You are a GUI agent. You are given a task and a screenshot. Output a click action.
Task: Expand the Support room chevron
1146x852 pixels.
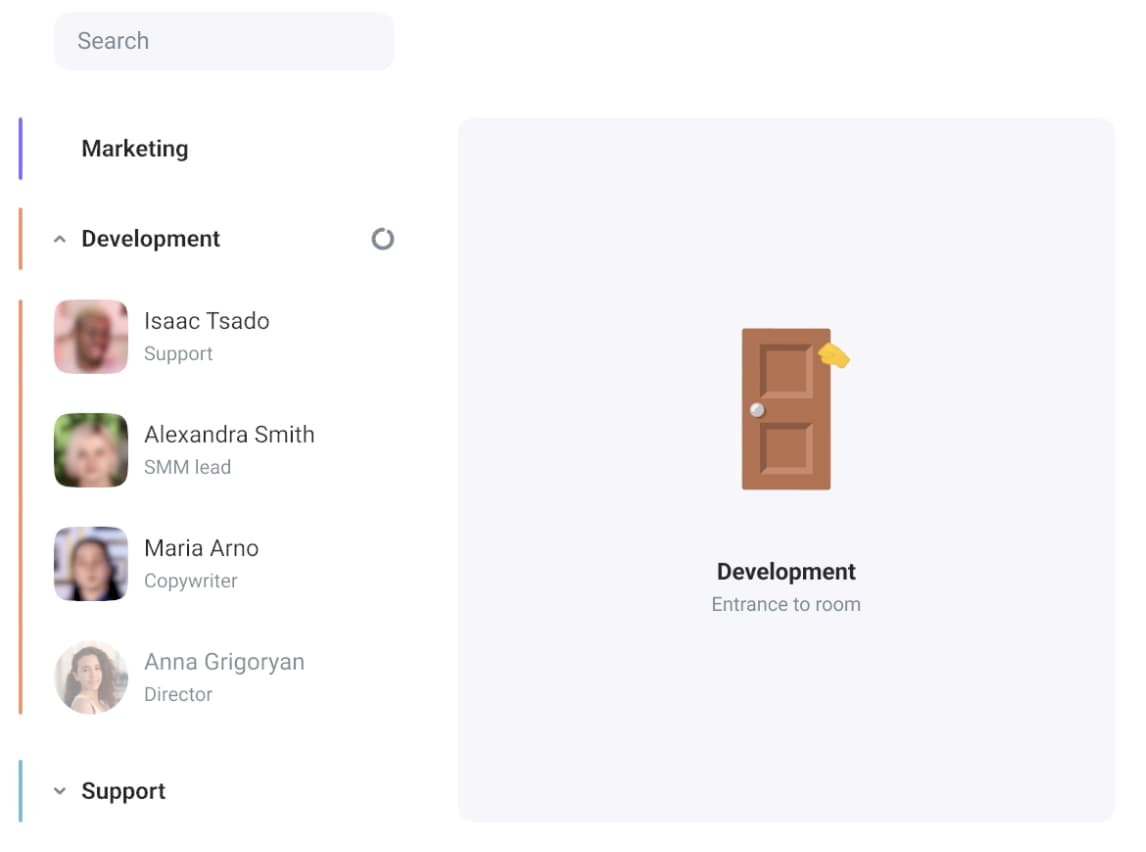[60, 791]
